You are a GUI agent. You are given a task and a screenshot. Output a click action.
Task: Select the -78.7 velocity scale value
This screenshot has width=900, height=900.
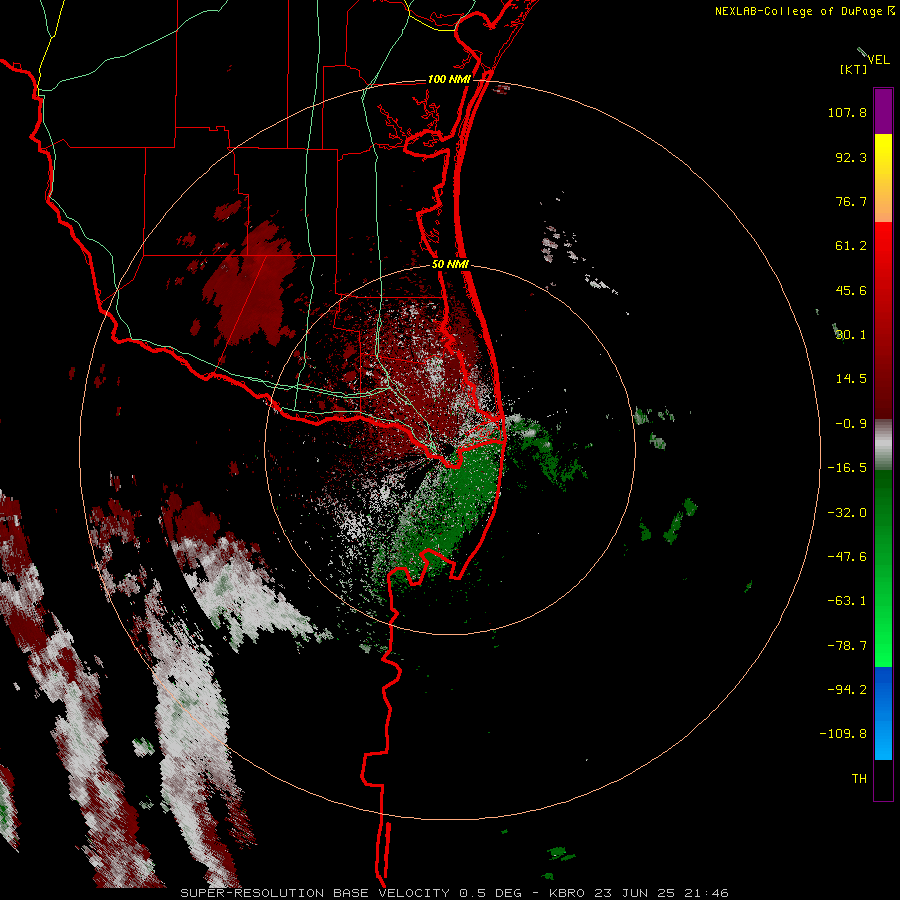point(847,646)
